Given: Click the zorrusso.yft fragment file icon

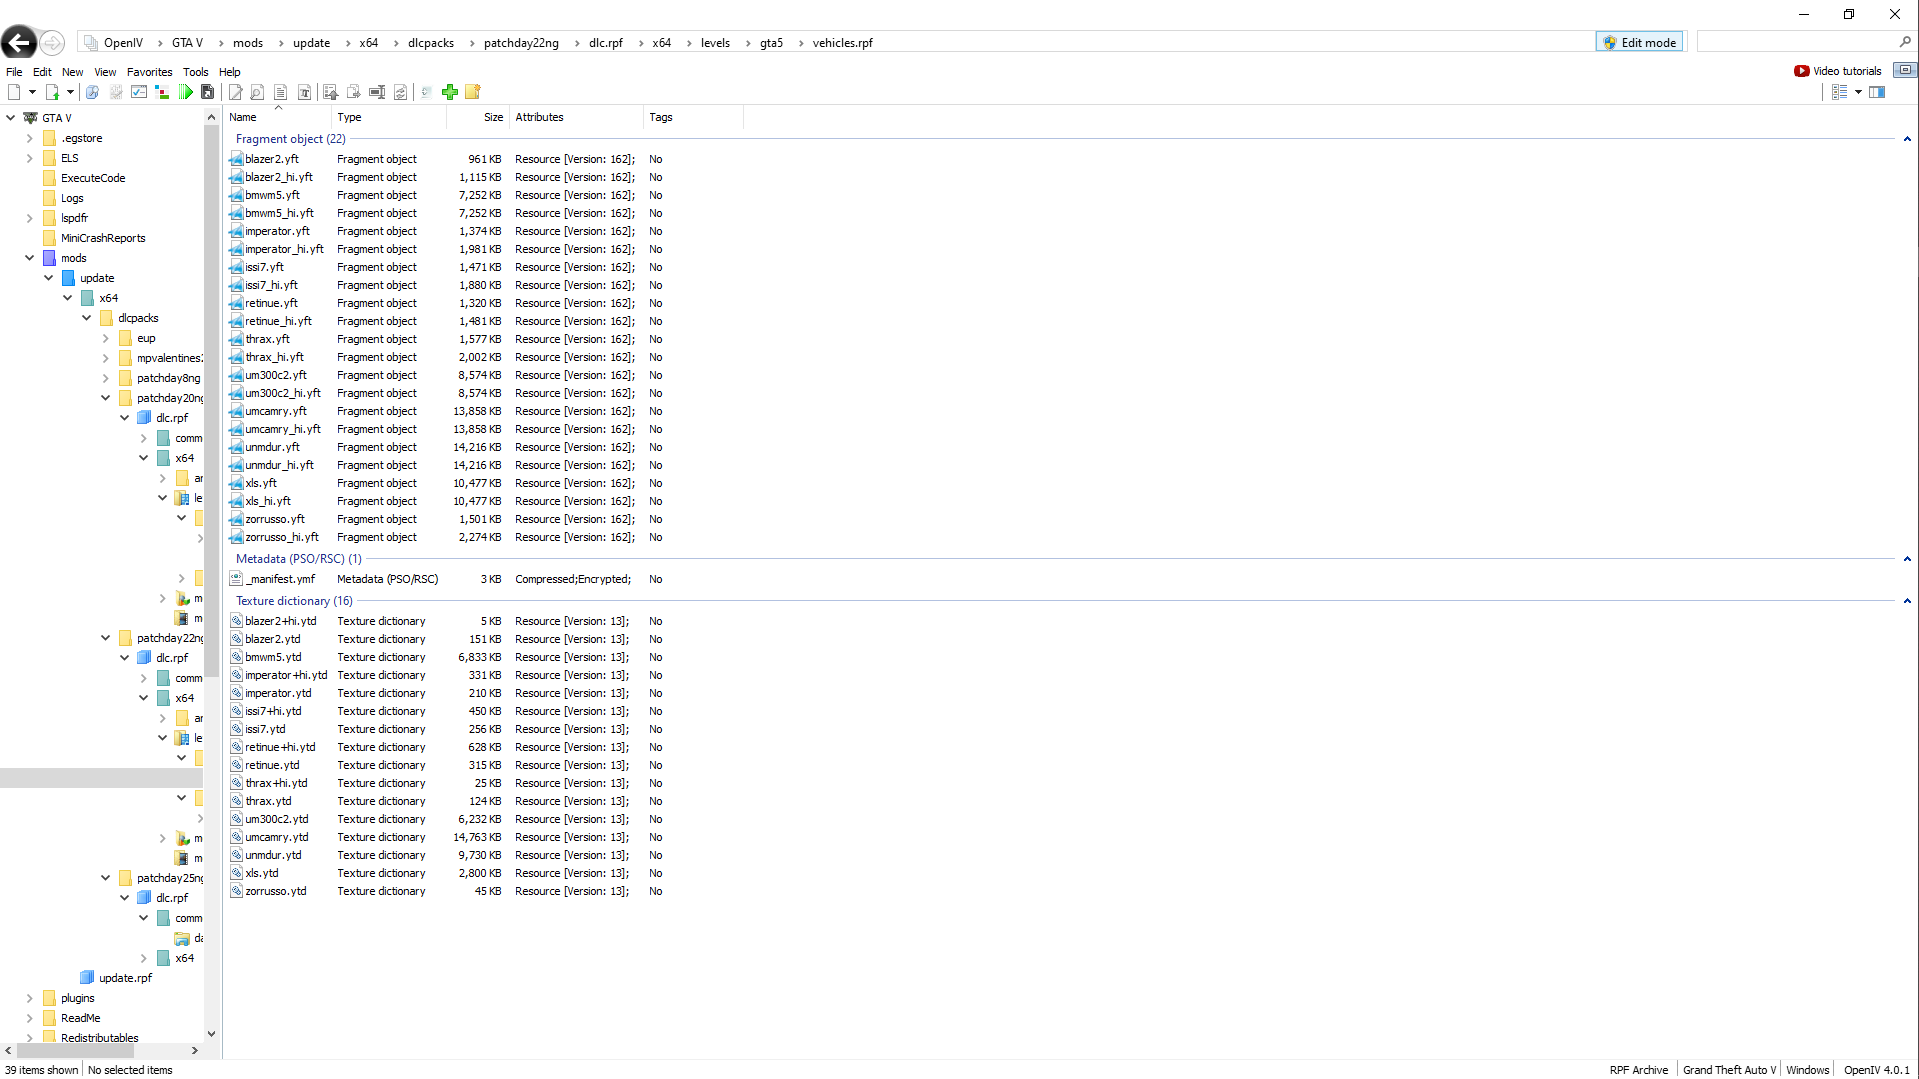Looking at the screenshot, I should 236,519.
